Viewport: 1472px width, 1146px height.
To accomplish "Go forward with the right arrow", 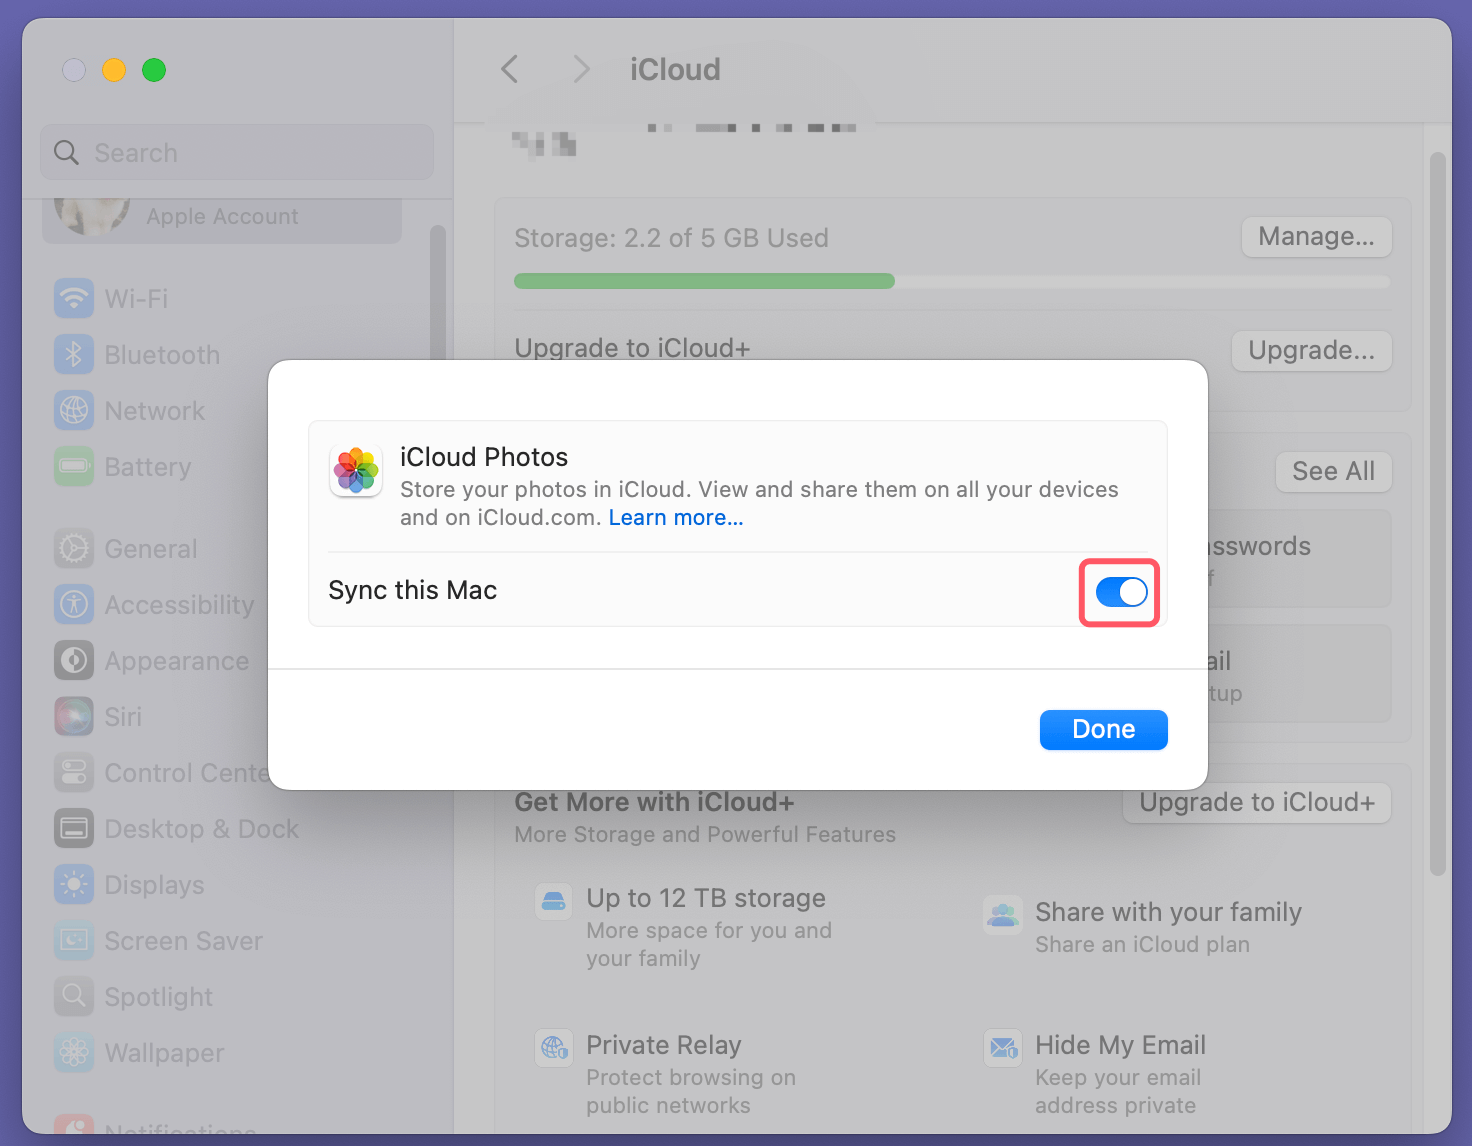I will click(581, 69).
